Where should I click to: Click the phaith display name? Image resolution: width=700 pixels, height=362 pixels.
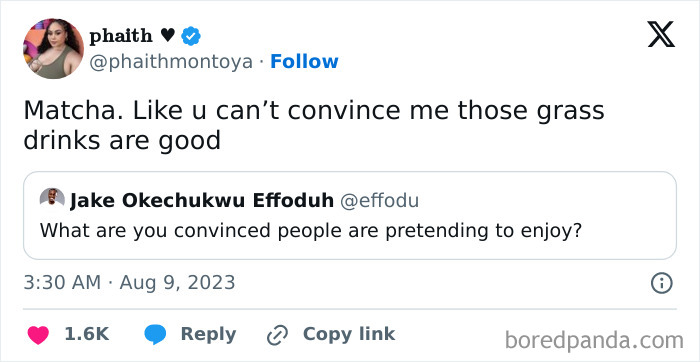[x=121, y=36]
